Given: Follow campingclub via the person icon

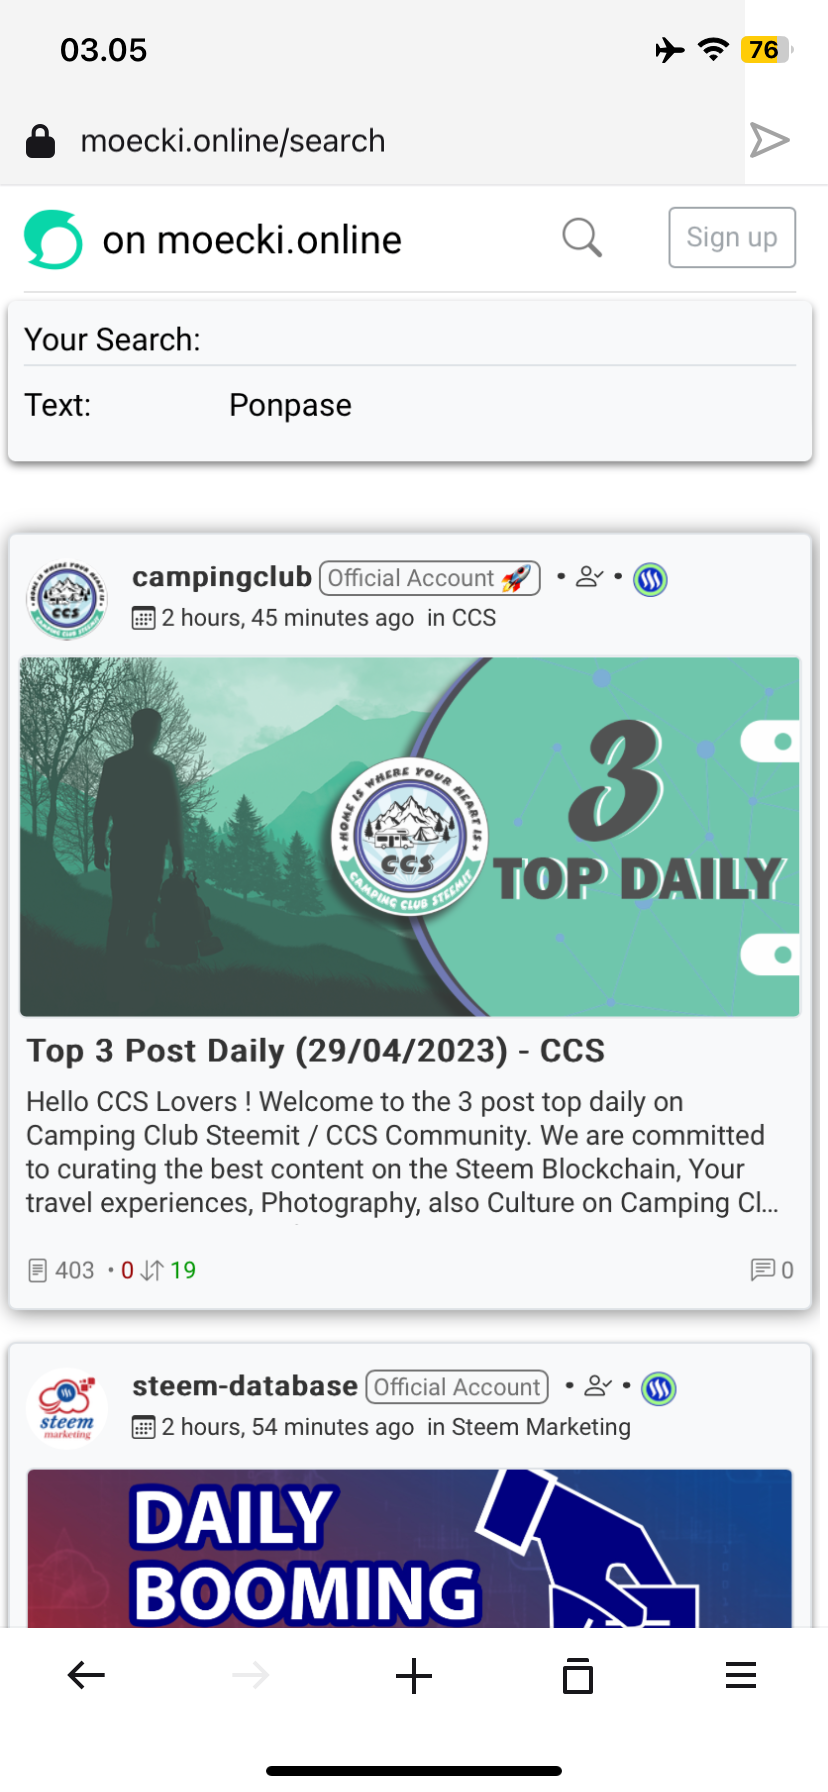Looking at the screenshot, I should tap(590, 577).
